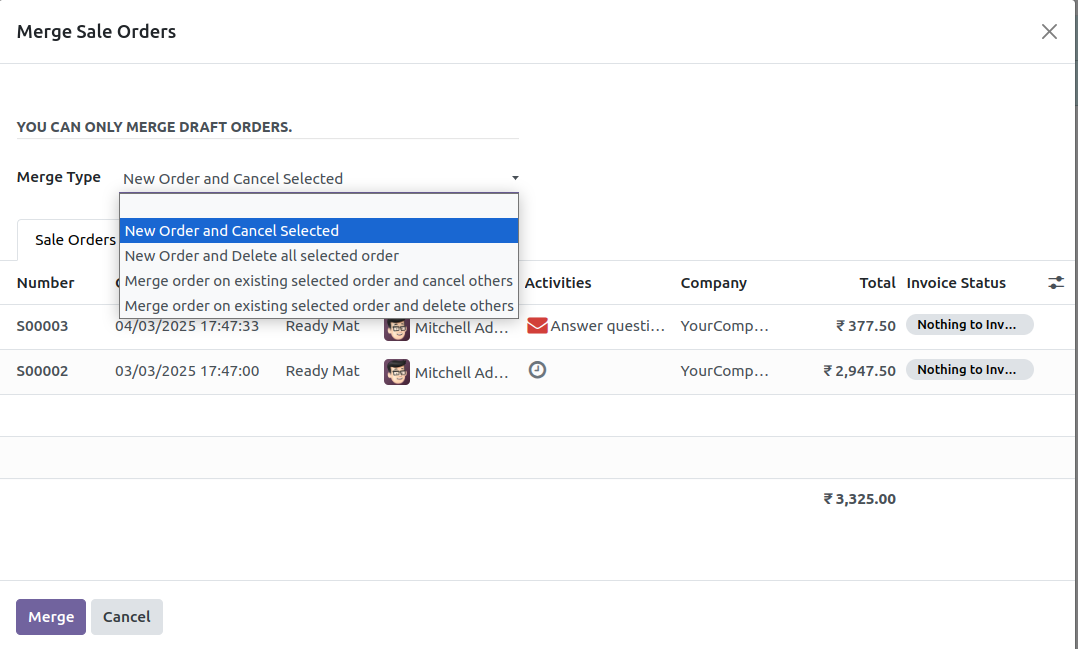Click the "Nothing to Invoice" badge on S00003
Screen dimensions: 1078x649
pyautogui.click(x=969, y=323)
